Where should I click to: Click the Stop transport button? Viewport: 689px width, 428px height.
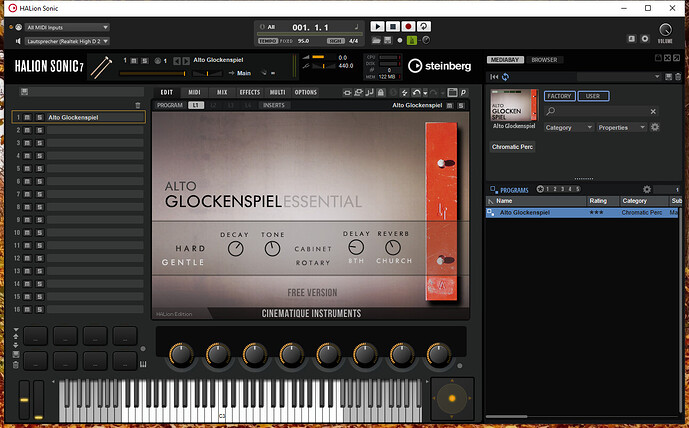pyautogui.click(x=393, y=26)
